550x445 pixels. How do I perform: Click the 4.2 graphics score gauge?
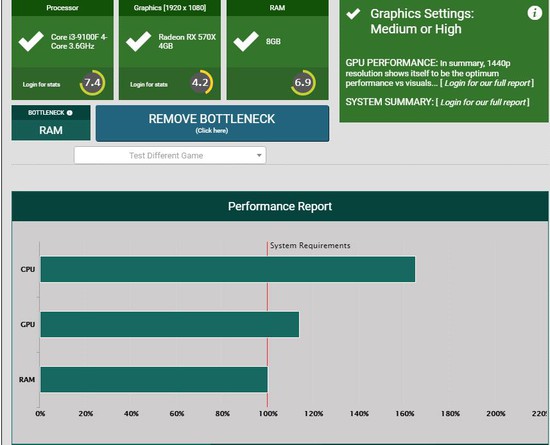point(200,83)
